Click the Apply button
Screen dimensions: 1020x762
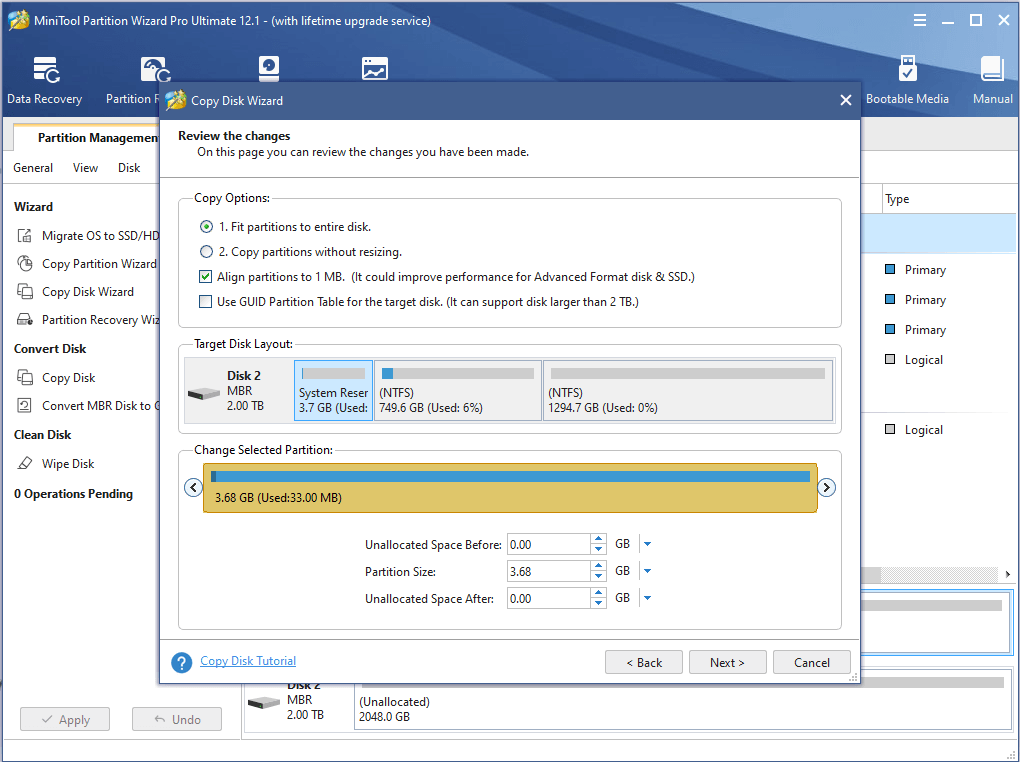pos(65,719)
